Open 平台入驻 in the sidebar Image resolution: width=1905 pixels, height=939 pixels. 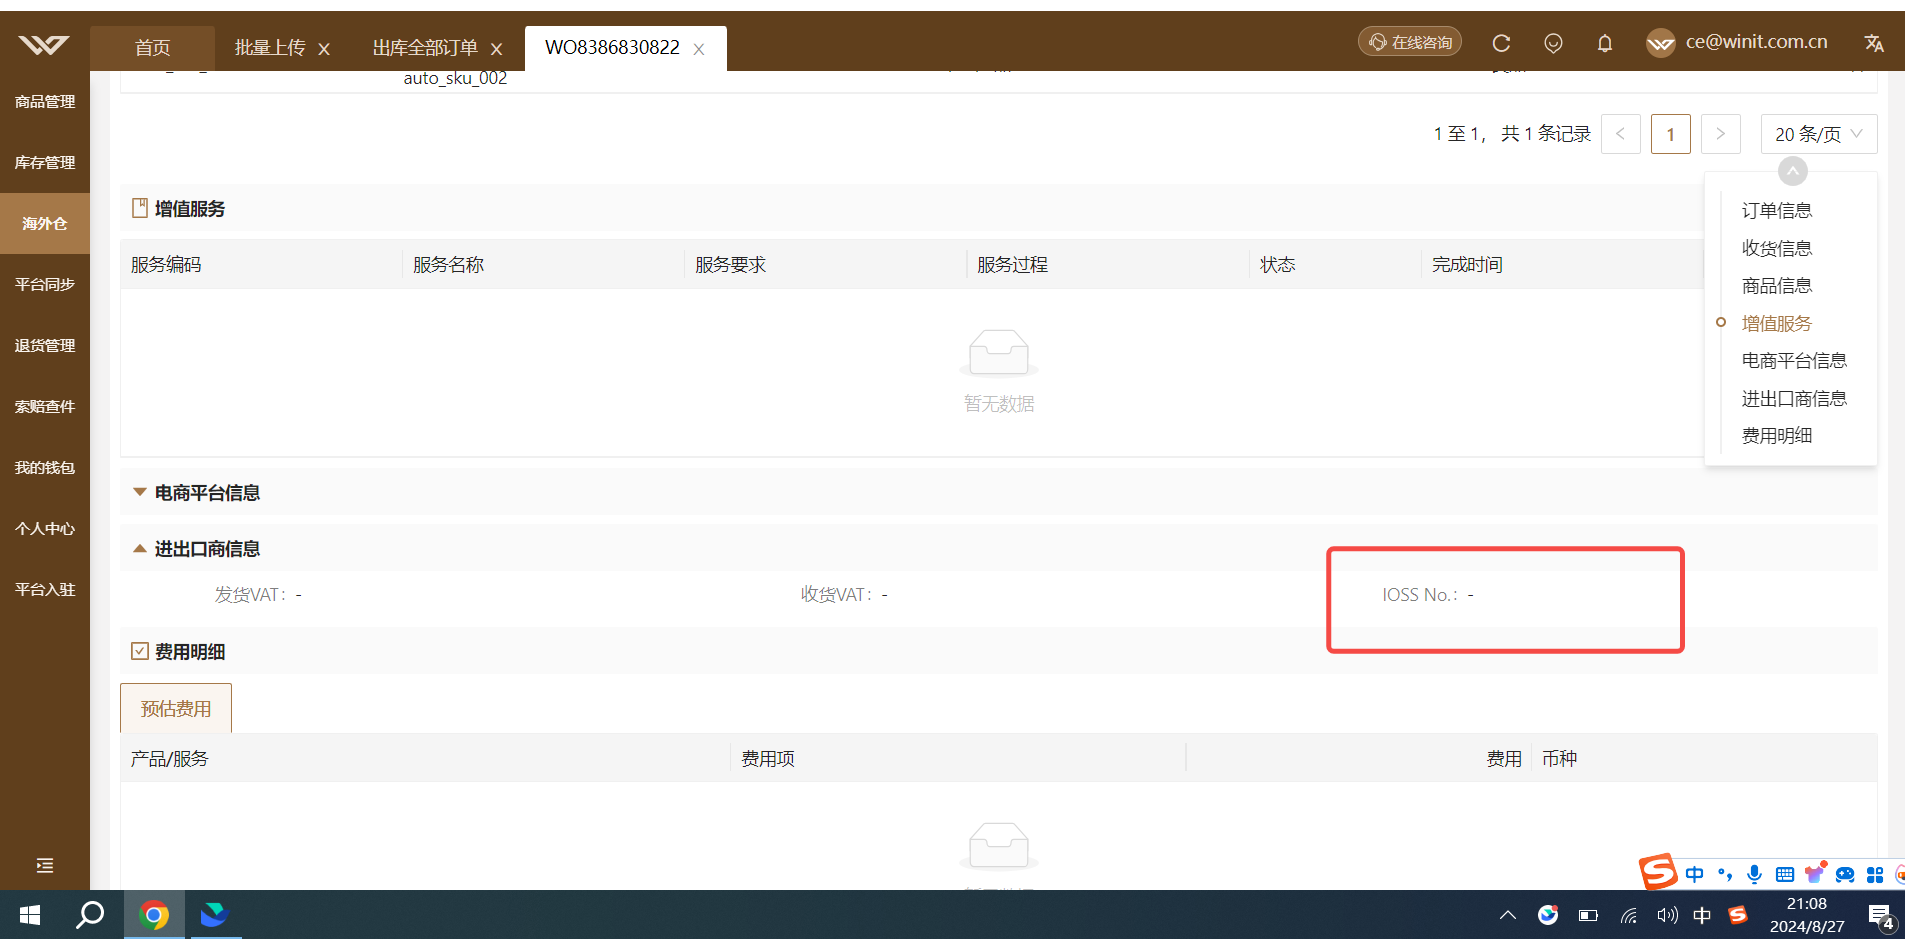click(45, 590)
